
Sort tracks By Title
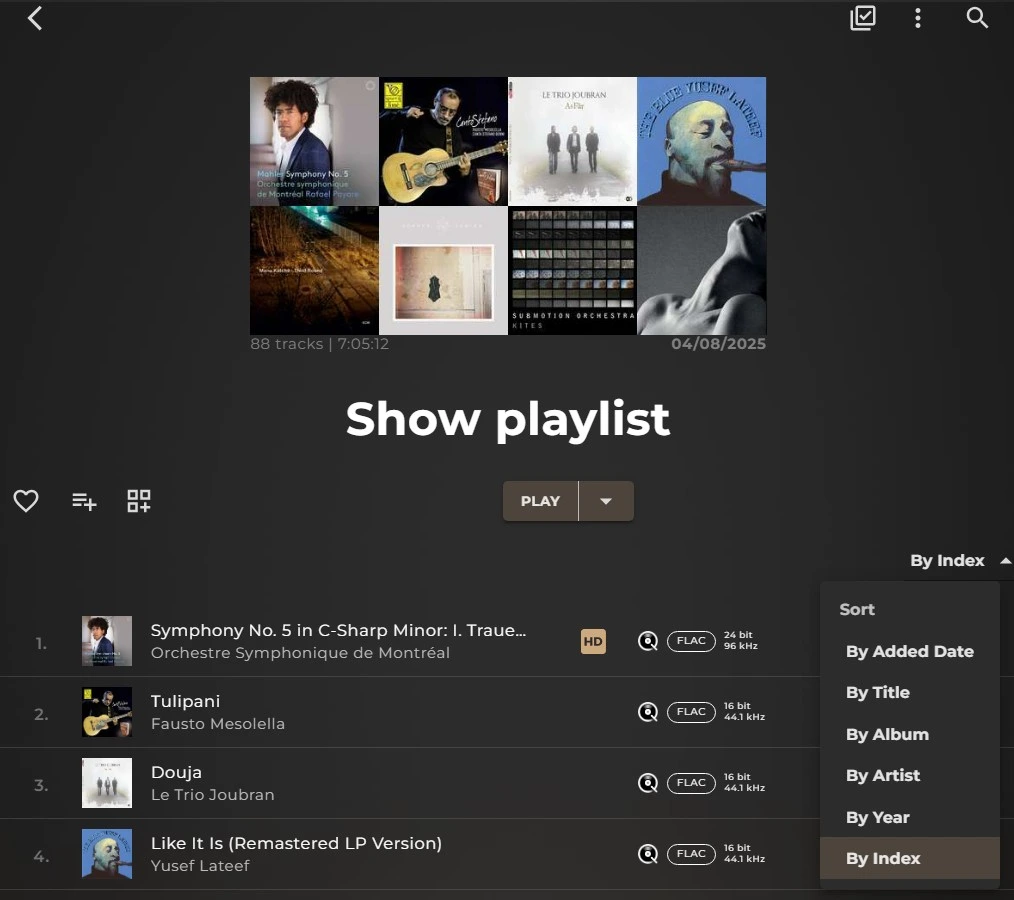[x=877, y=692]
